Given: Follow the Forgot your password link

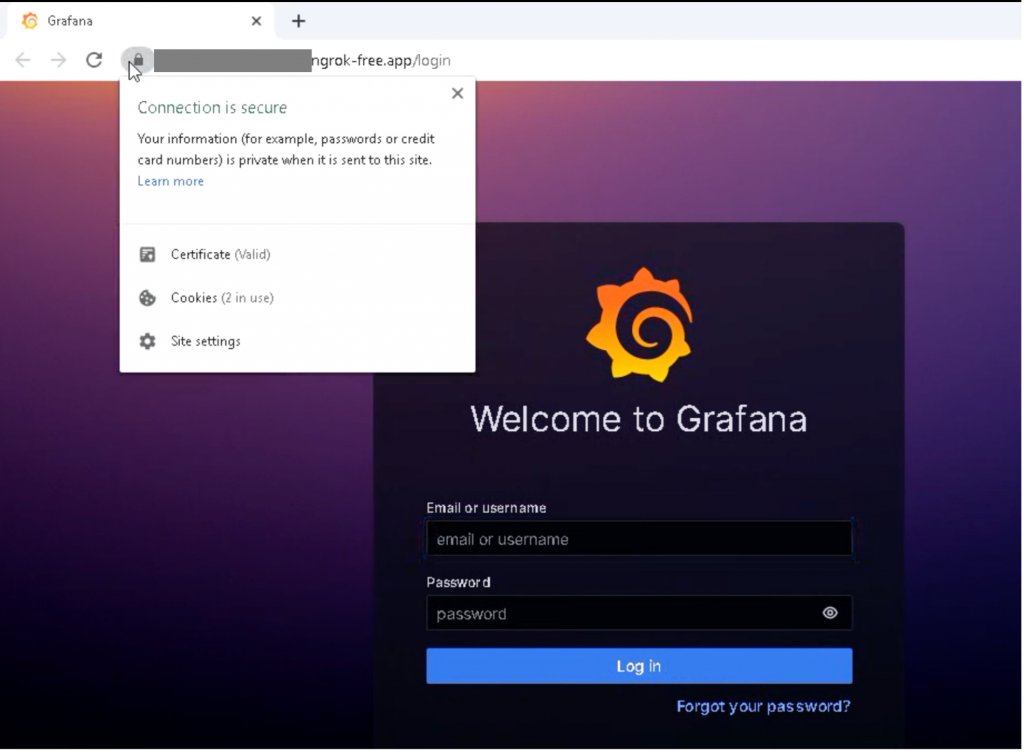Looking at the screenshot, I should tap(763, 706).
